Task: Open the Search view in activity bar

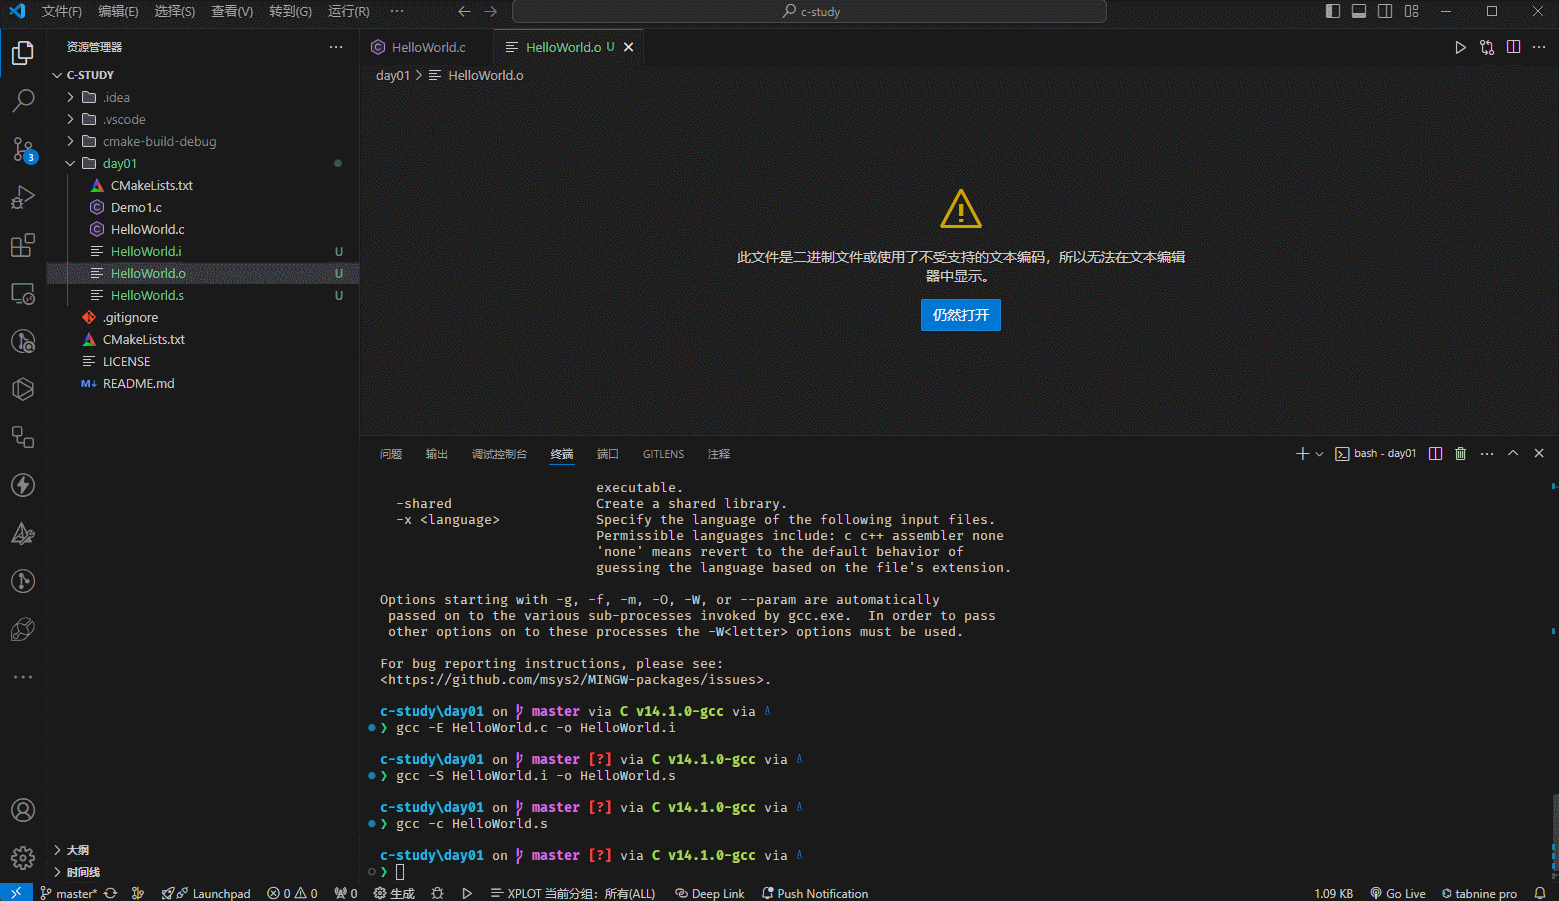Action: [x=23, y=100]
